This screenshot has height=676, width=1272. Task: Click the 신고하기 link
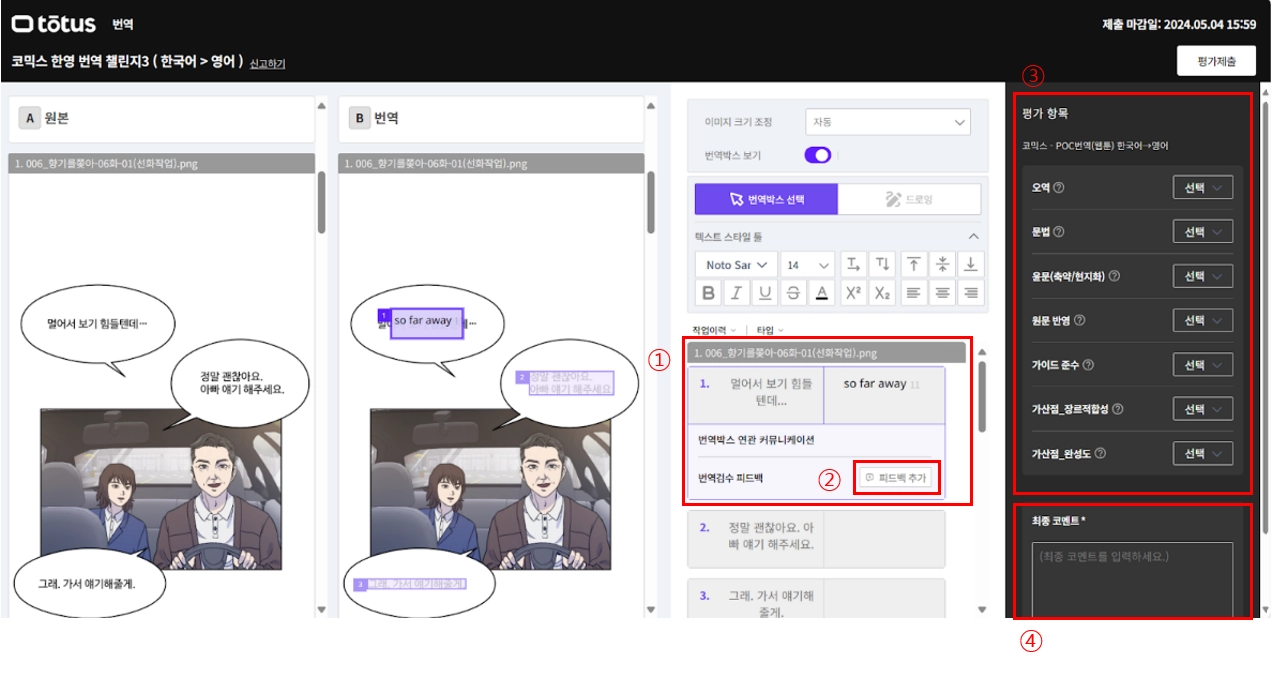pyautogui.click(x=267, y=63)
